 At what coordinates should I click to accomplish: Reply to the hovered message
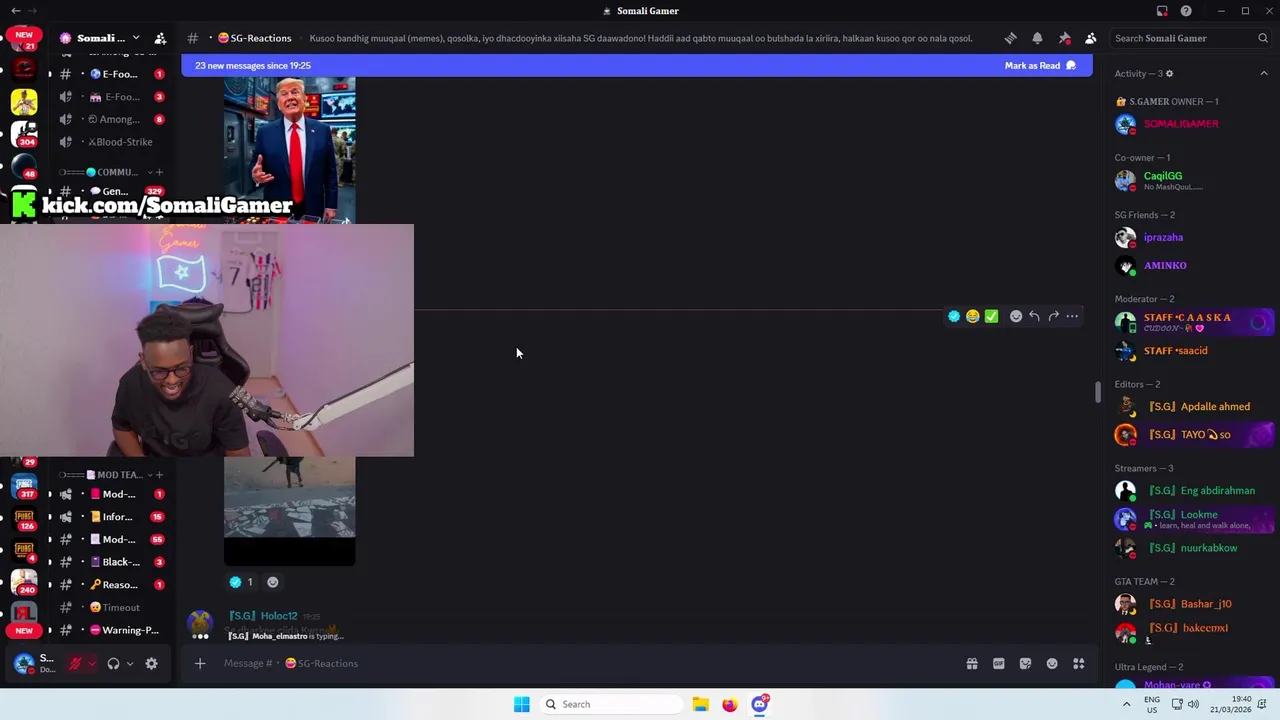[x=1034, y=316]
